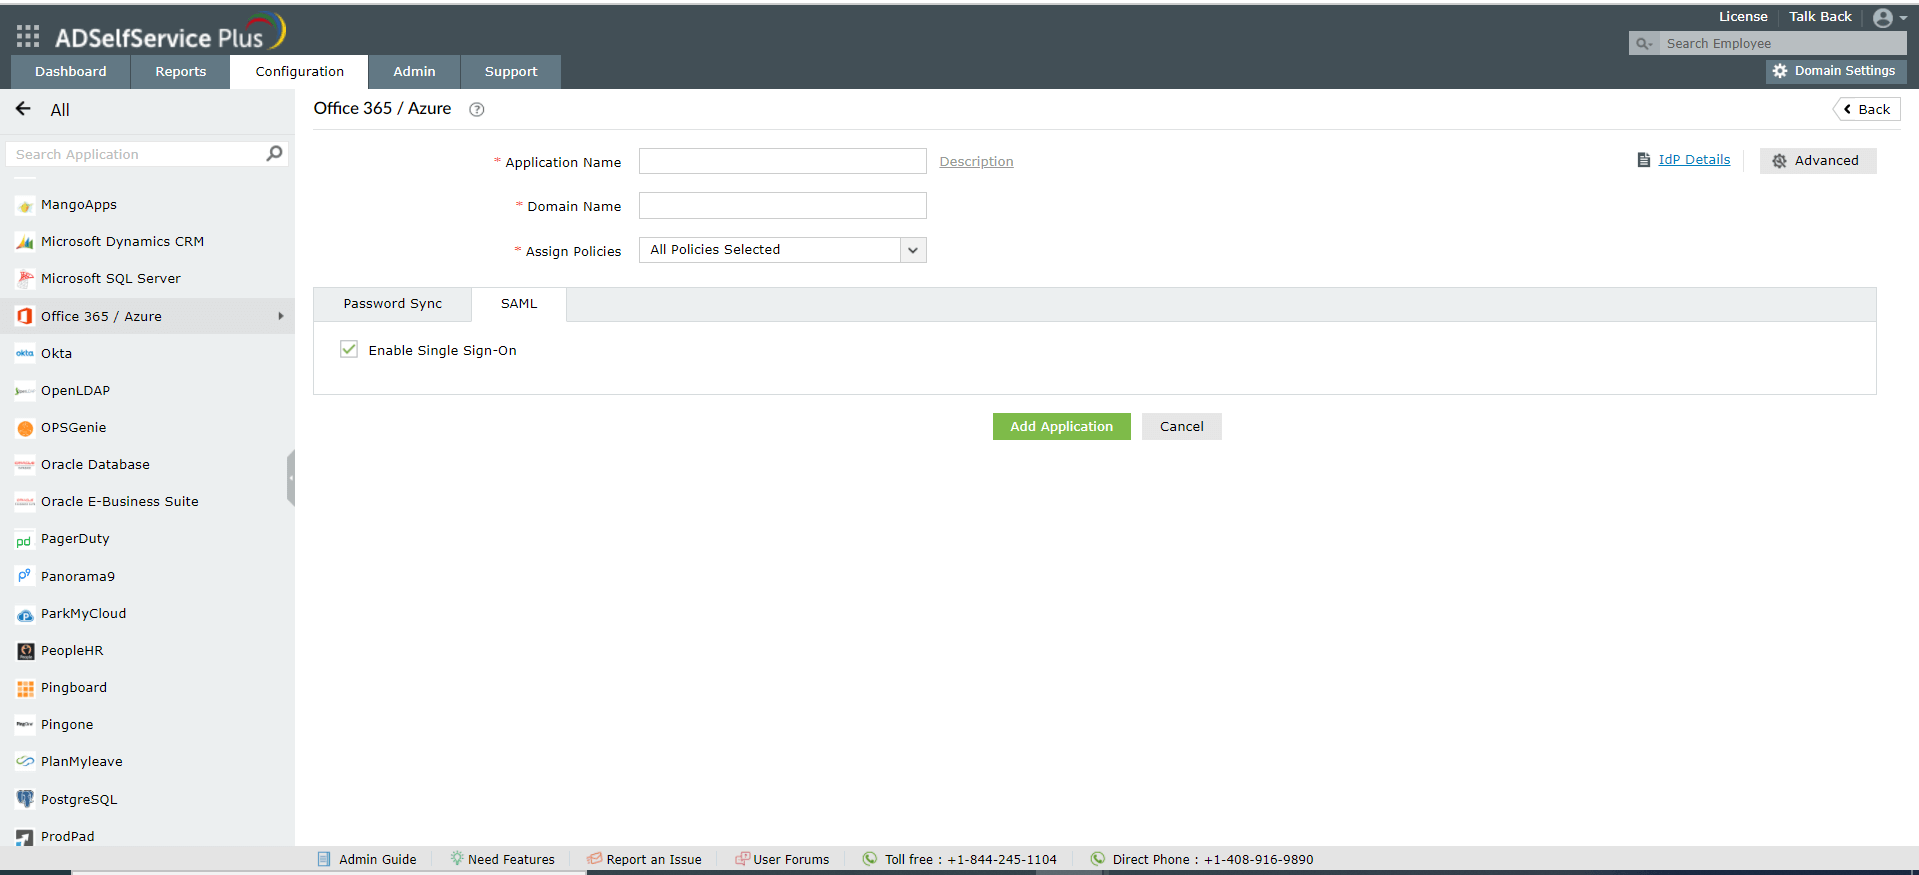
Task: Switch to the Password Sync tab
Action: (392, 304)
